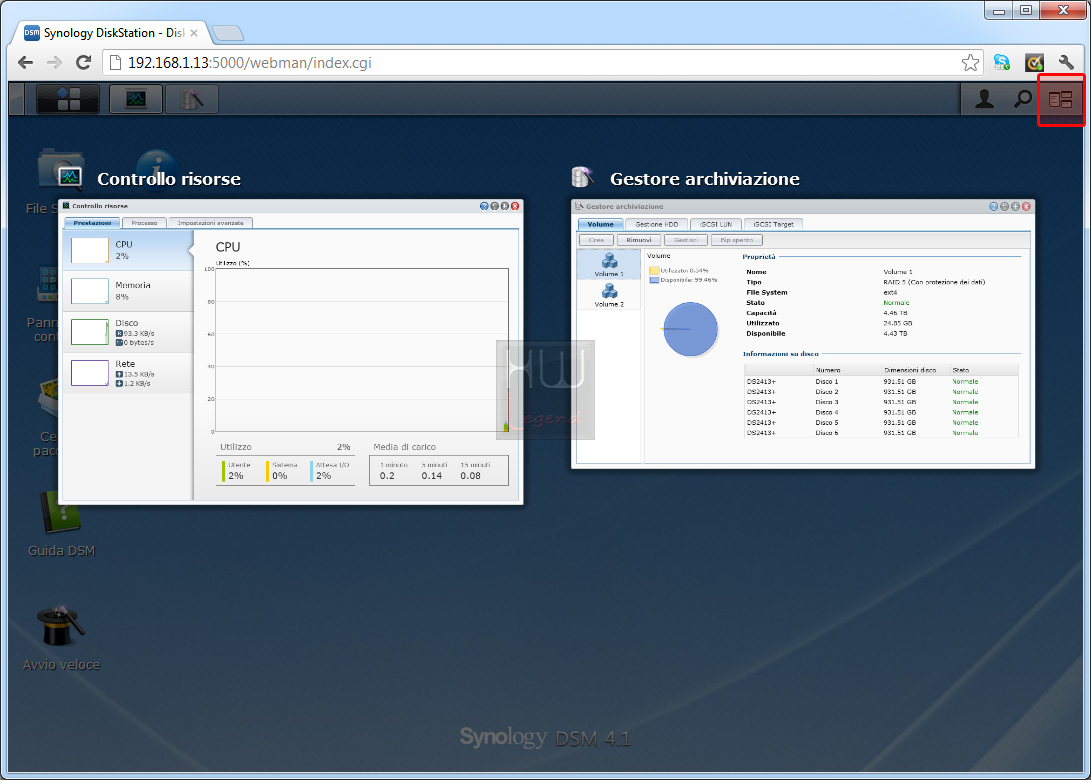Click the volume usage pie chart

click(690, 329)
